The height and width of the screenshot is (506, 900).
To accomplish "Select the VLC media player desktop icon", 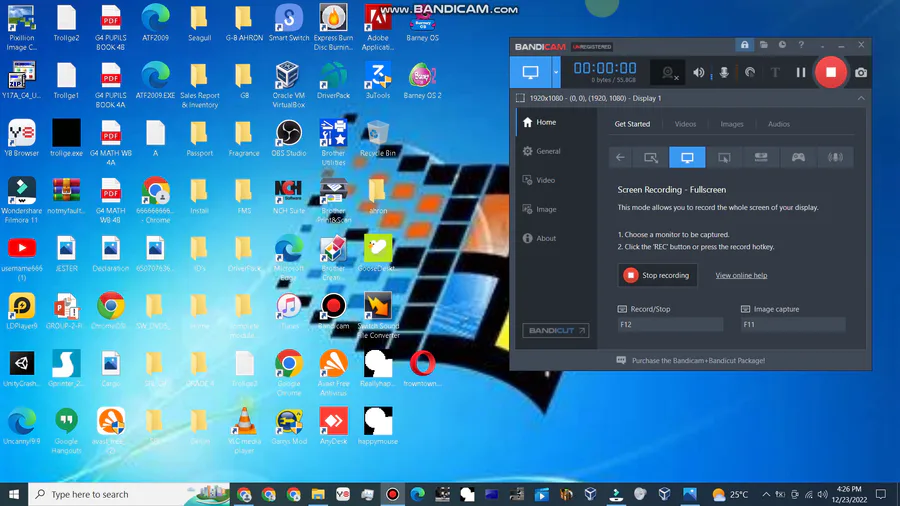I will (245, 430).
